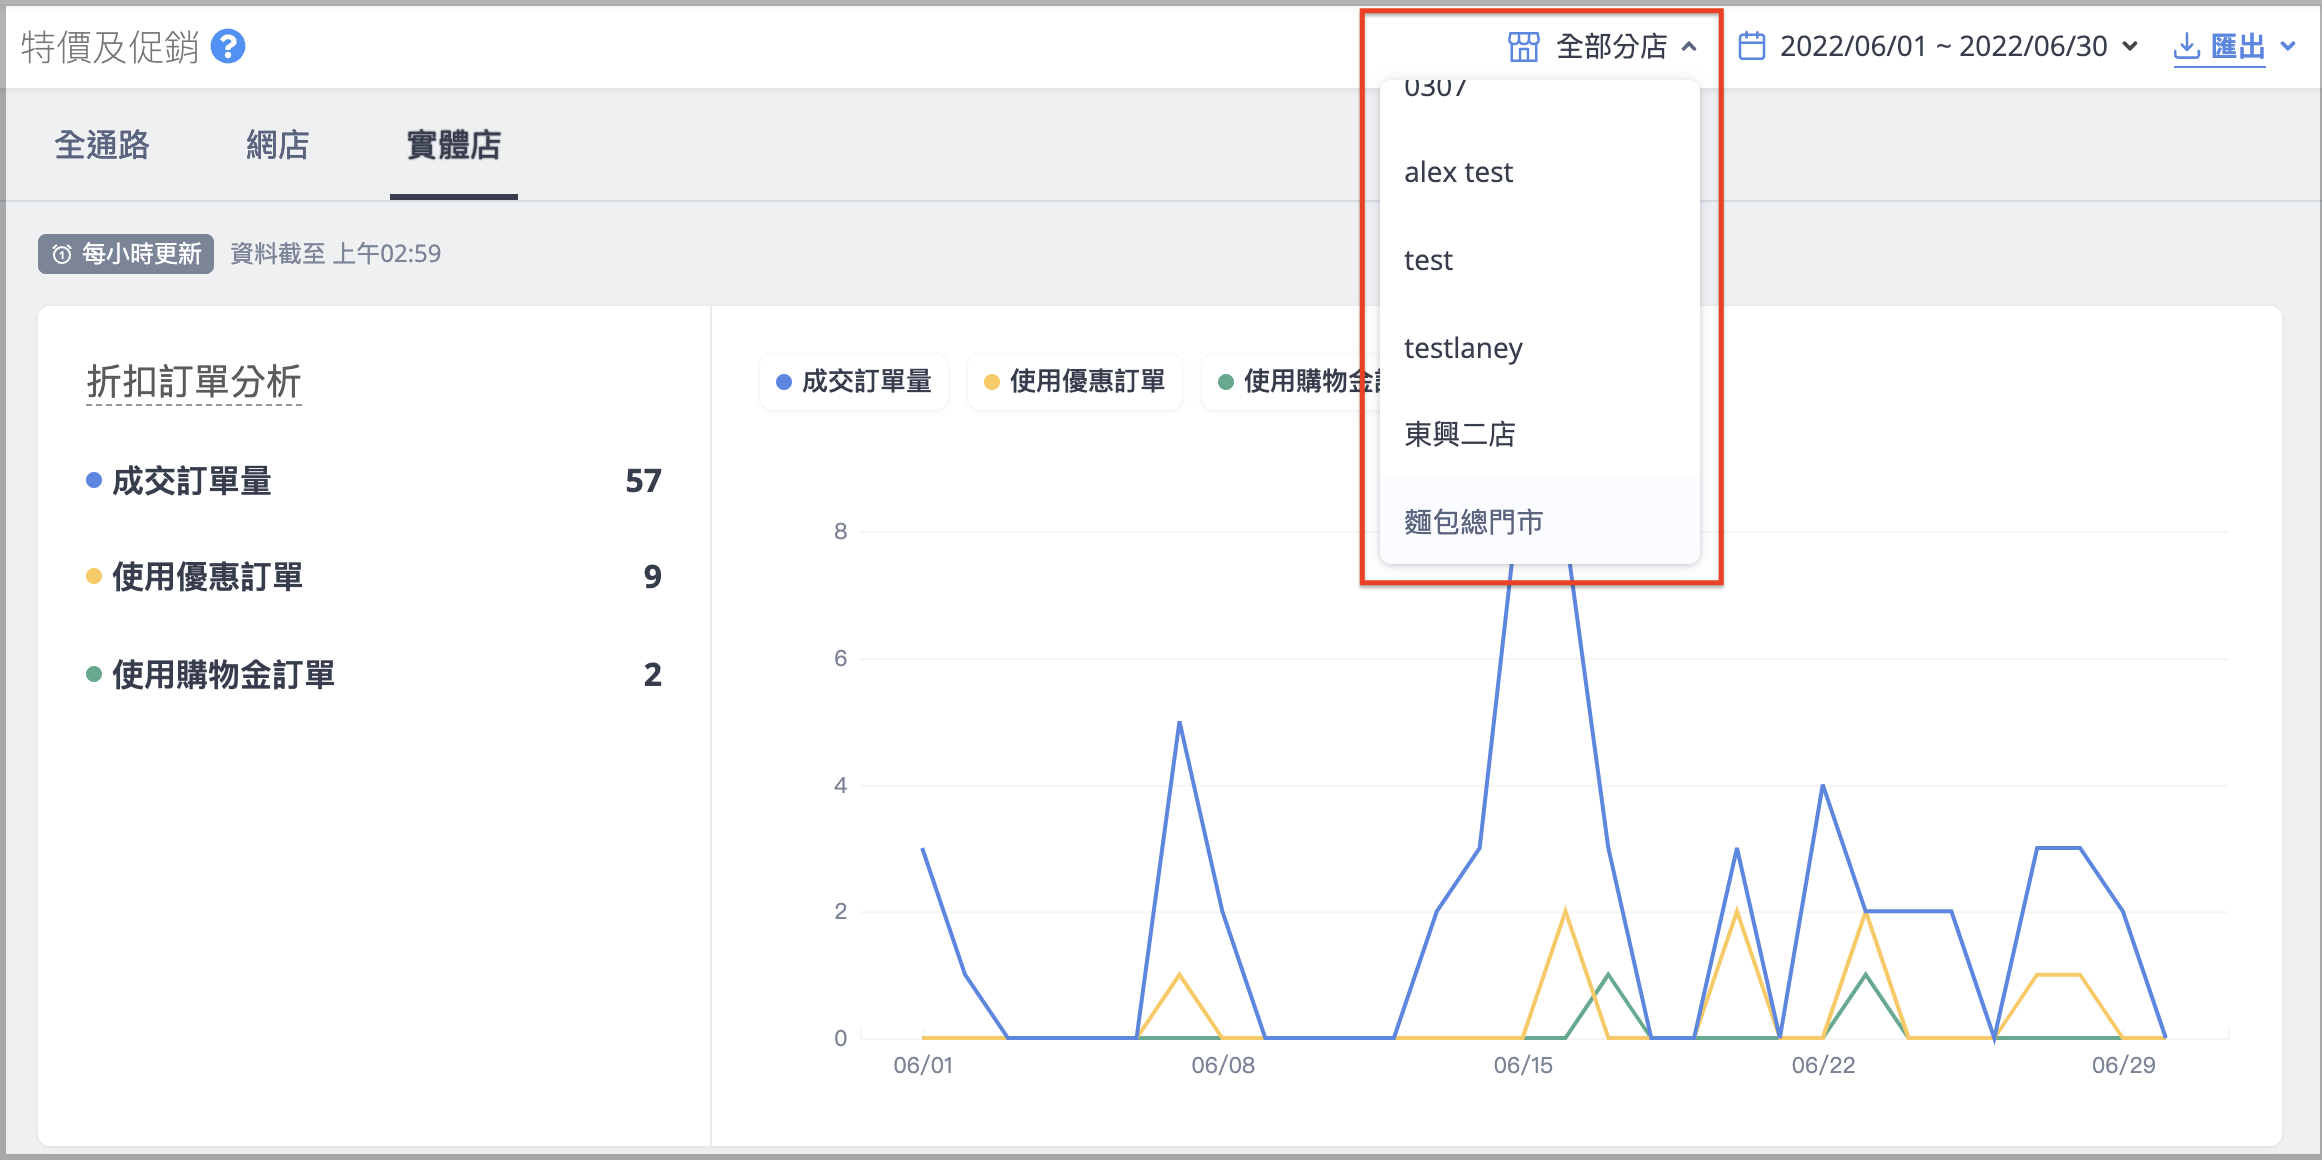Click 使用購物金訂單 row in summary list
Viewport: 2322px width, 1160px height.
[x=374, y=675]
